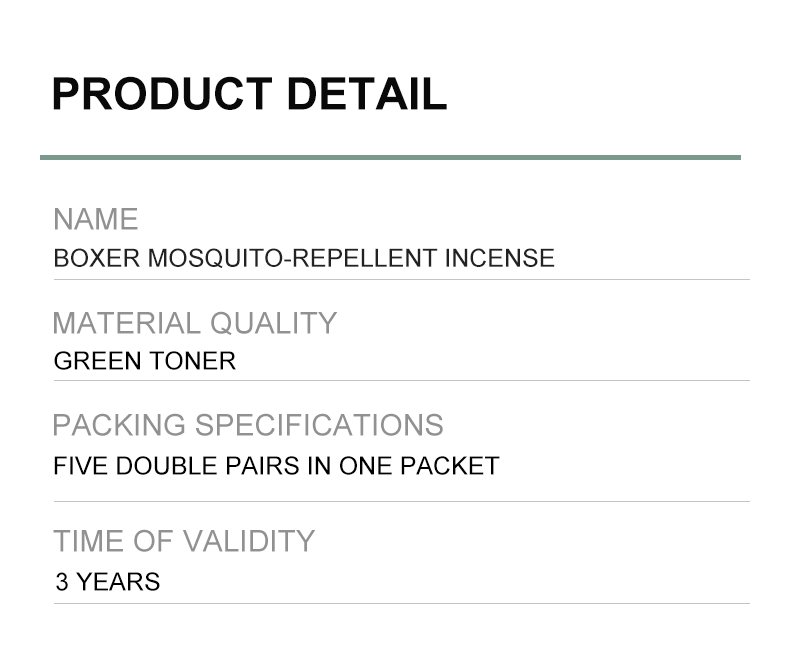Image resolution: width=790 pixels, height=665 pixels.
Task: Click the word DETAIL in the title
Action: point(367,94)
